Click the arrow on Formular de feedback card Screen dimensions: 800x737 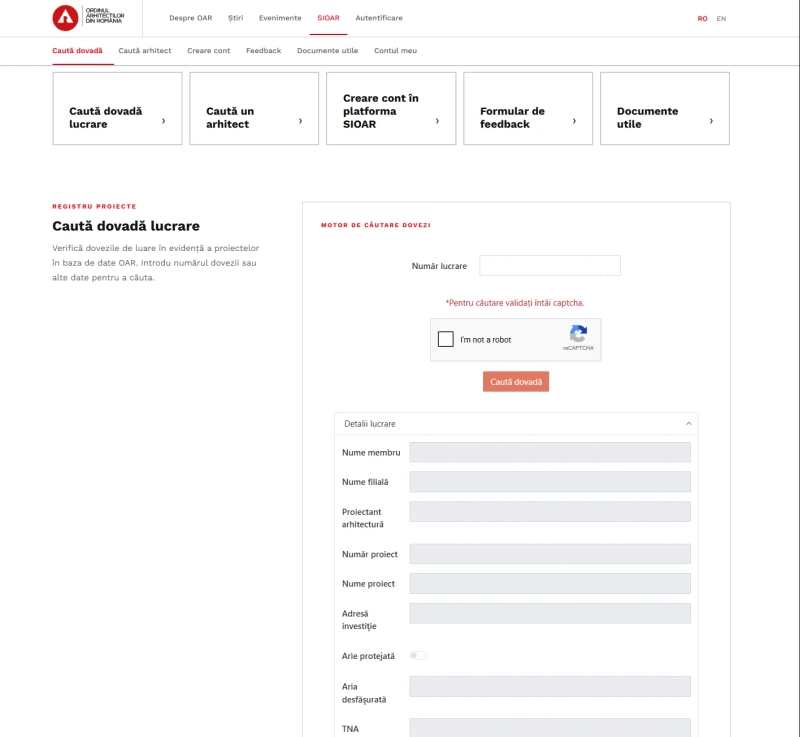[574, 121]
